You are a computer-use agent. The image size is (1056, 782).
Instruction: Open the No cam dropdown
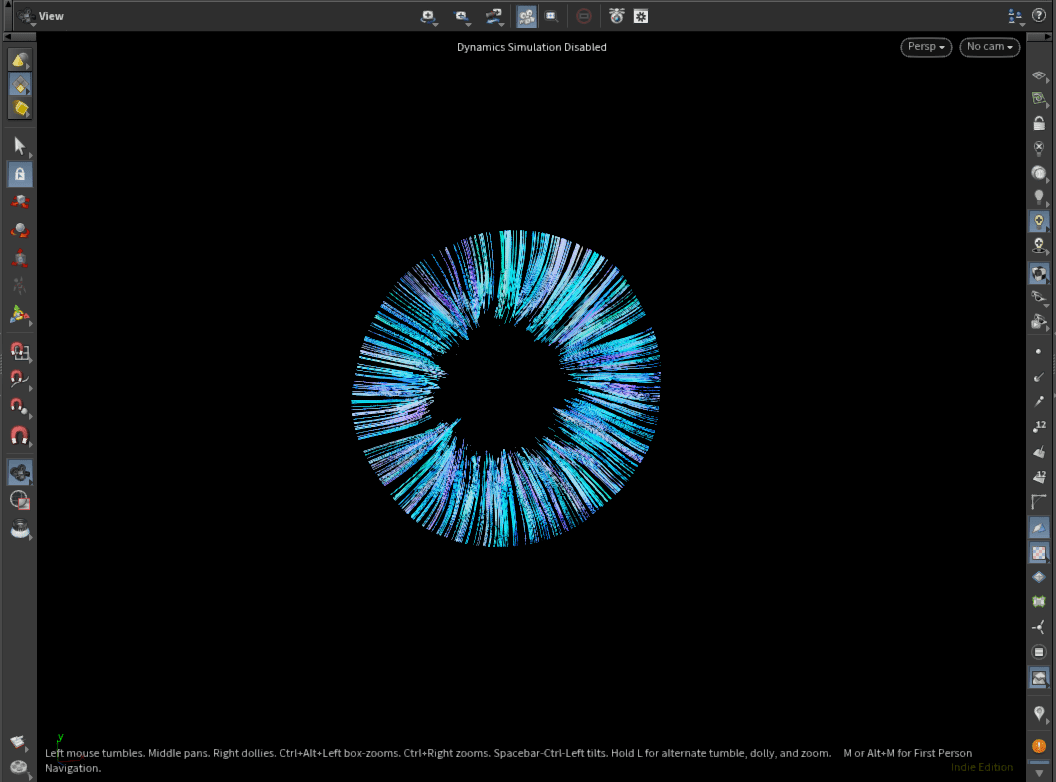[x=989, y=47]
